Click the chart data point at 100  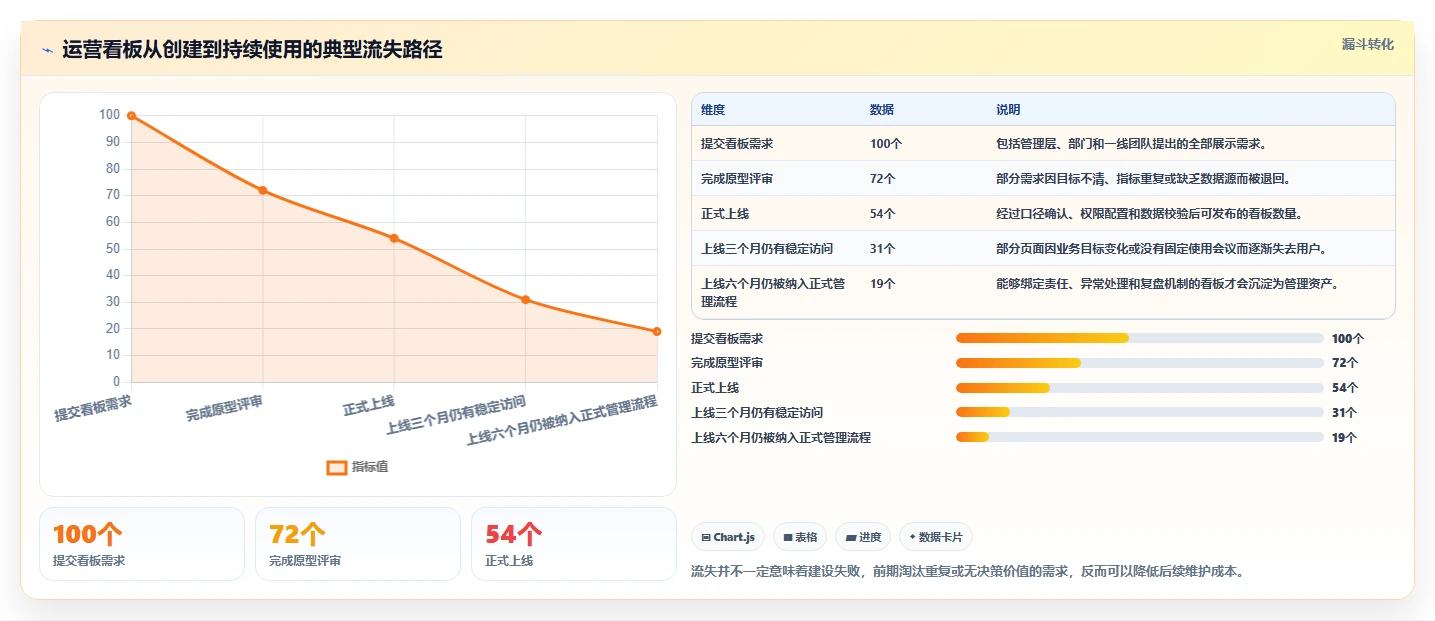[131, 116]
